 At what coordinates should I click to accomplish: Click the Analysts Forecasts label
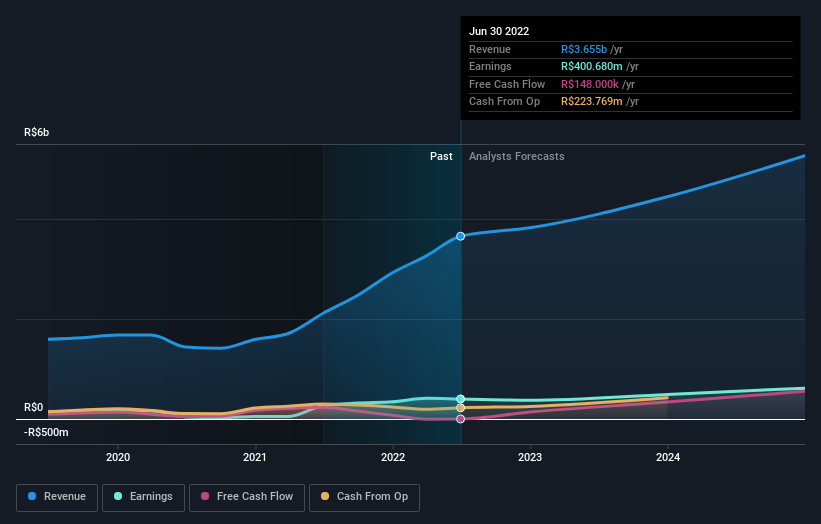pos(517,156)
